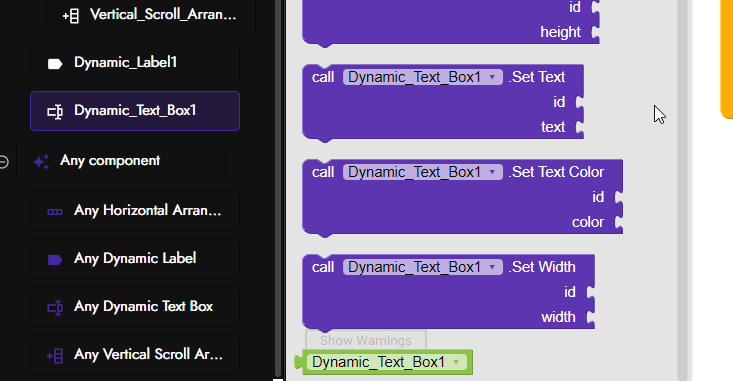Image resolution: width=733 pixels, height=381 pixels.
Task: Click the Any Dynamic Label icon
Action: 55,260
